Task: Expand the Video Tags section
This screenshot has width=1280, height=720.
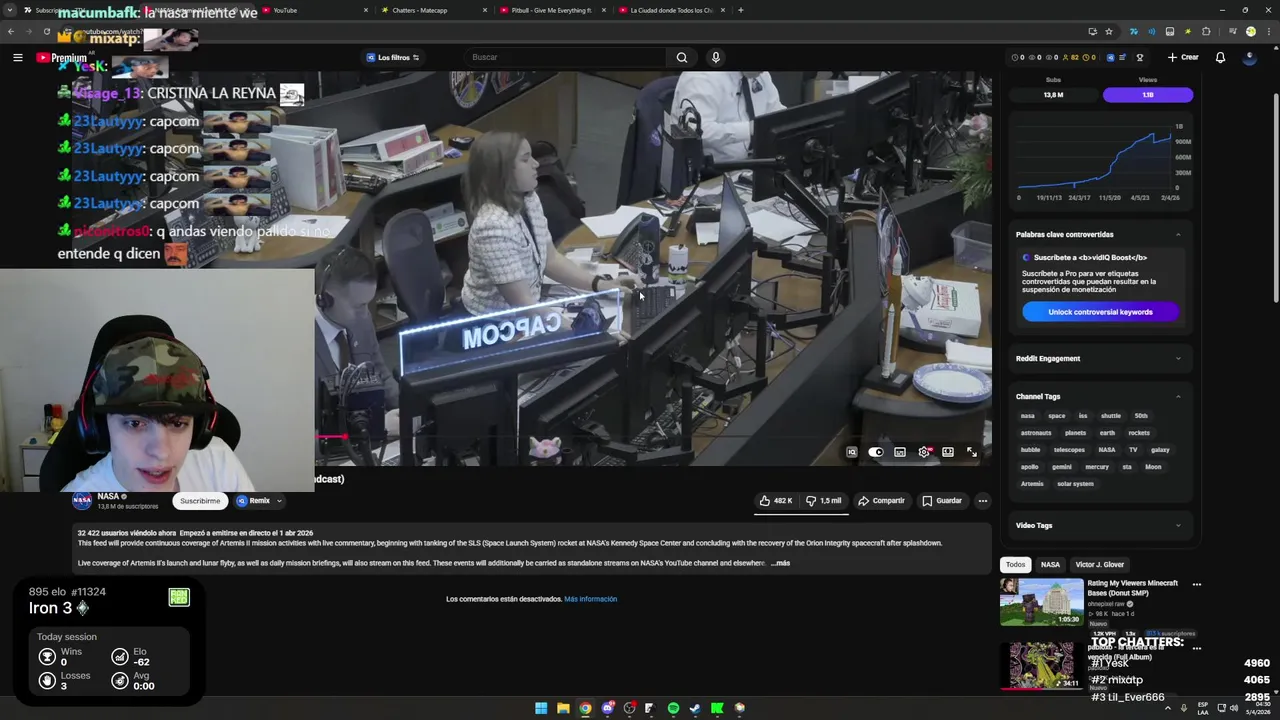Action: coord(1178,526)
